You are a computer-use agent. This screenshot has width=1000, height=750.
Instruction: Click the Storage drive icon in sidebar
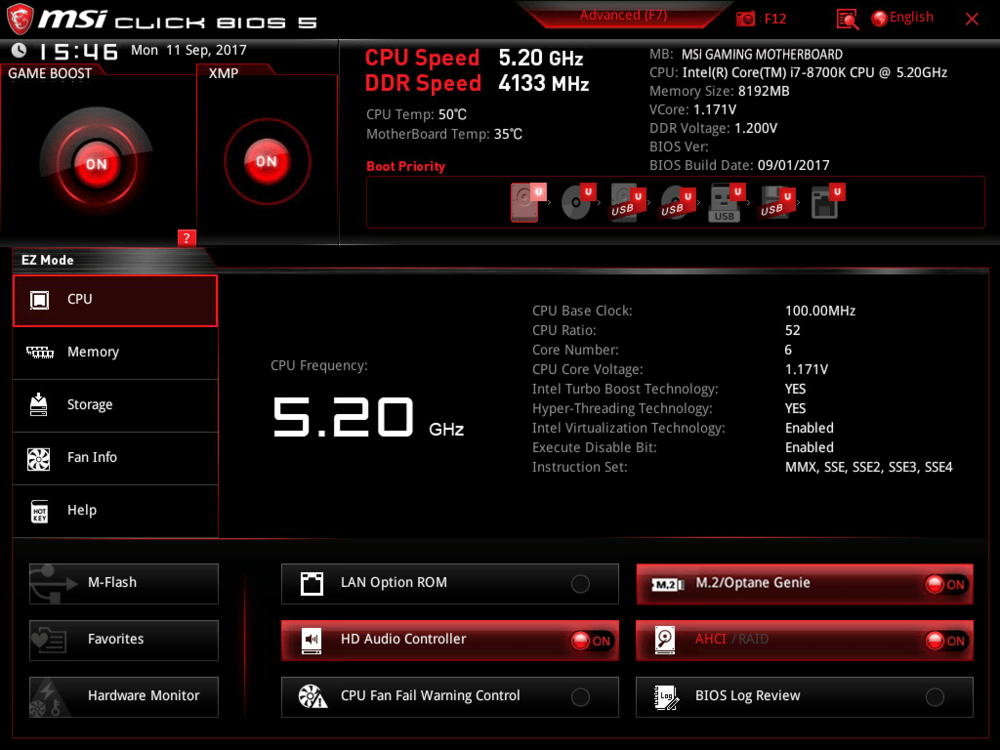point(39,404)
